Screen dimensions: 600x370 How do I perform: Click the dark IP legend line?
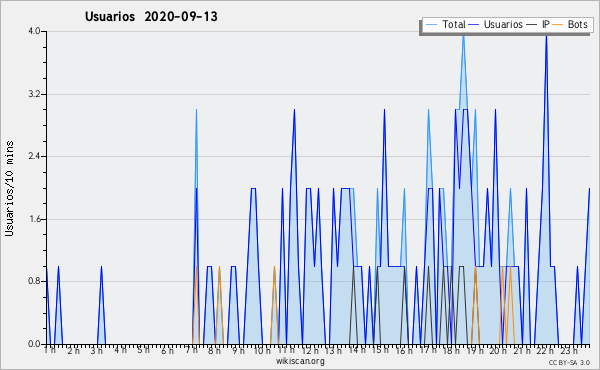click(532, 25)
